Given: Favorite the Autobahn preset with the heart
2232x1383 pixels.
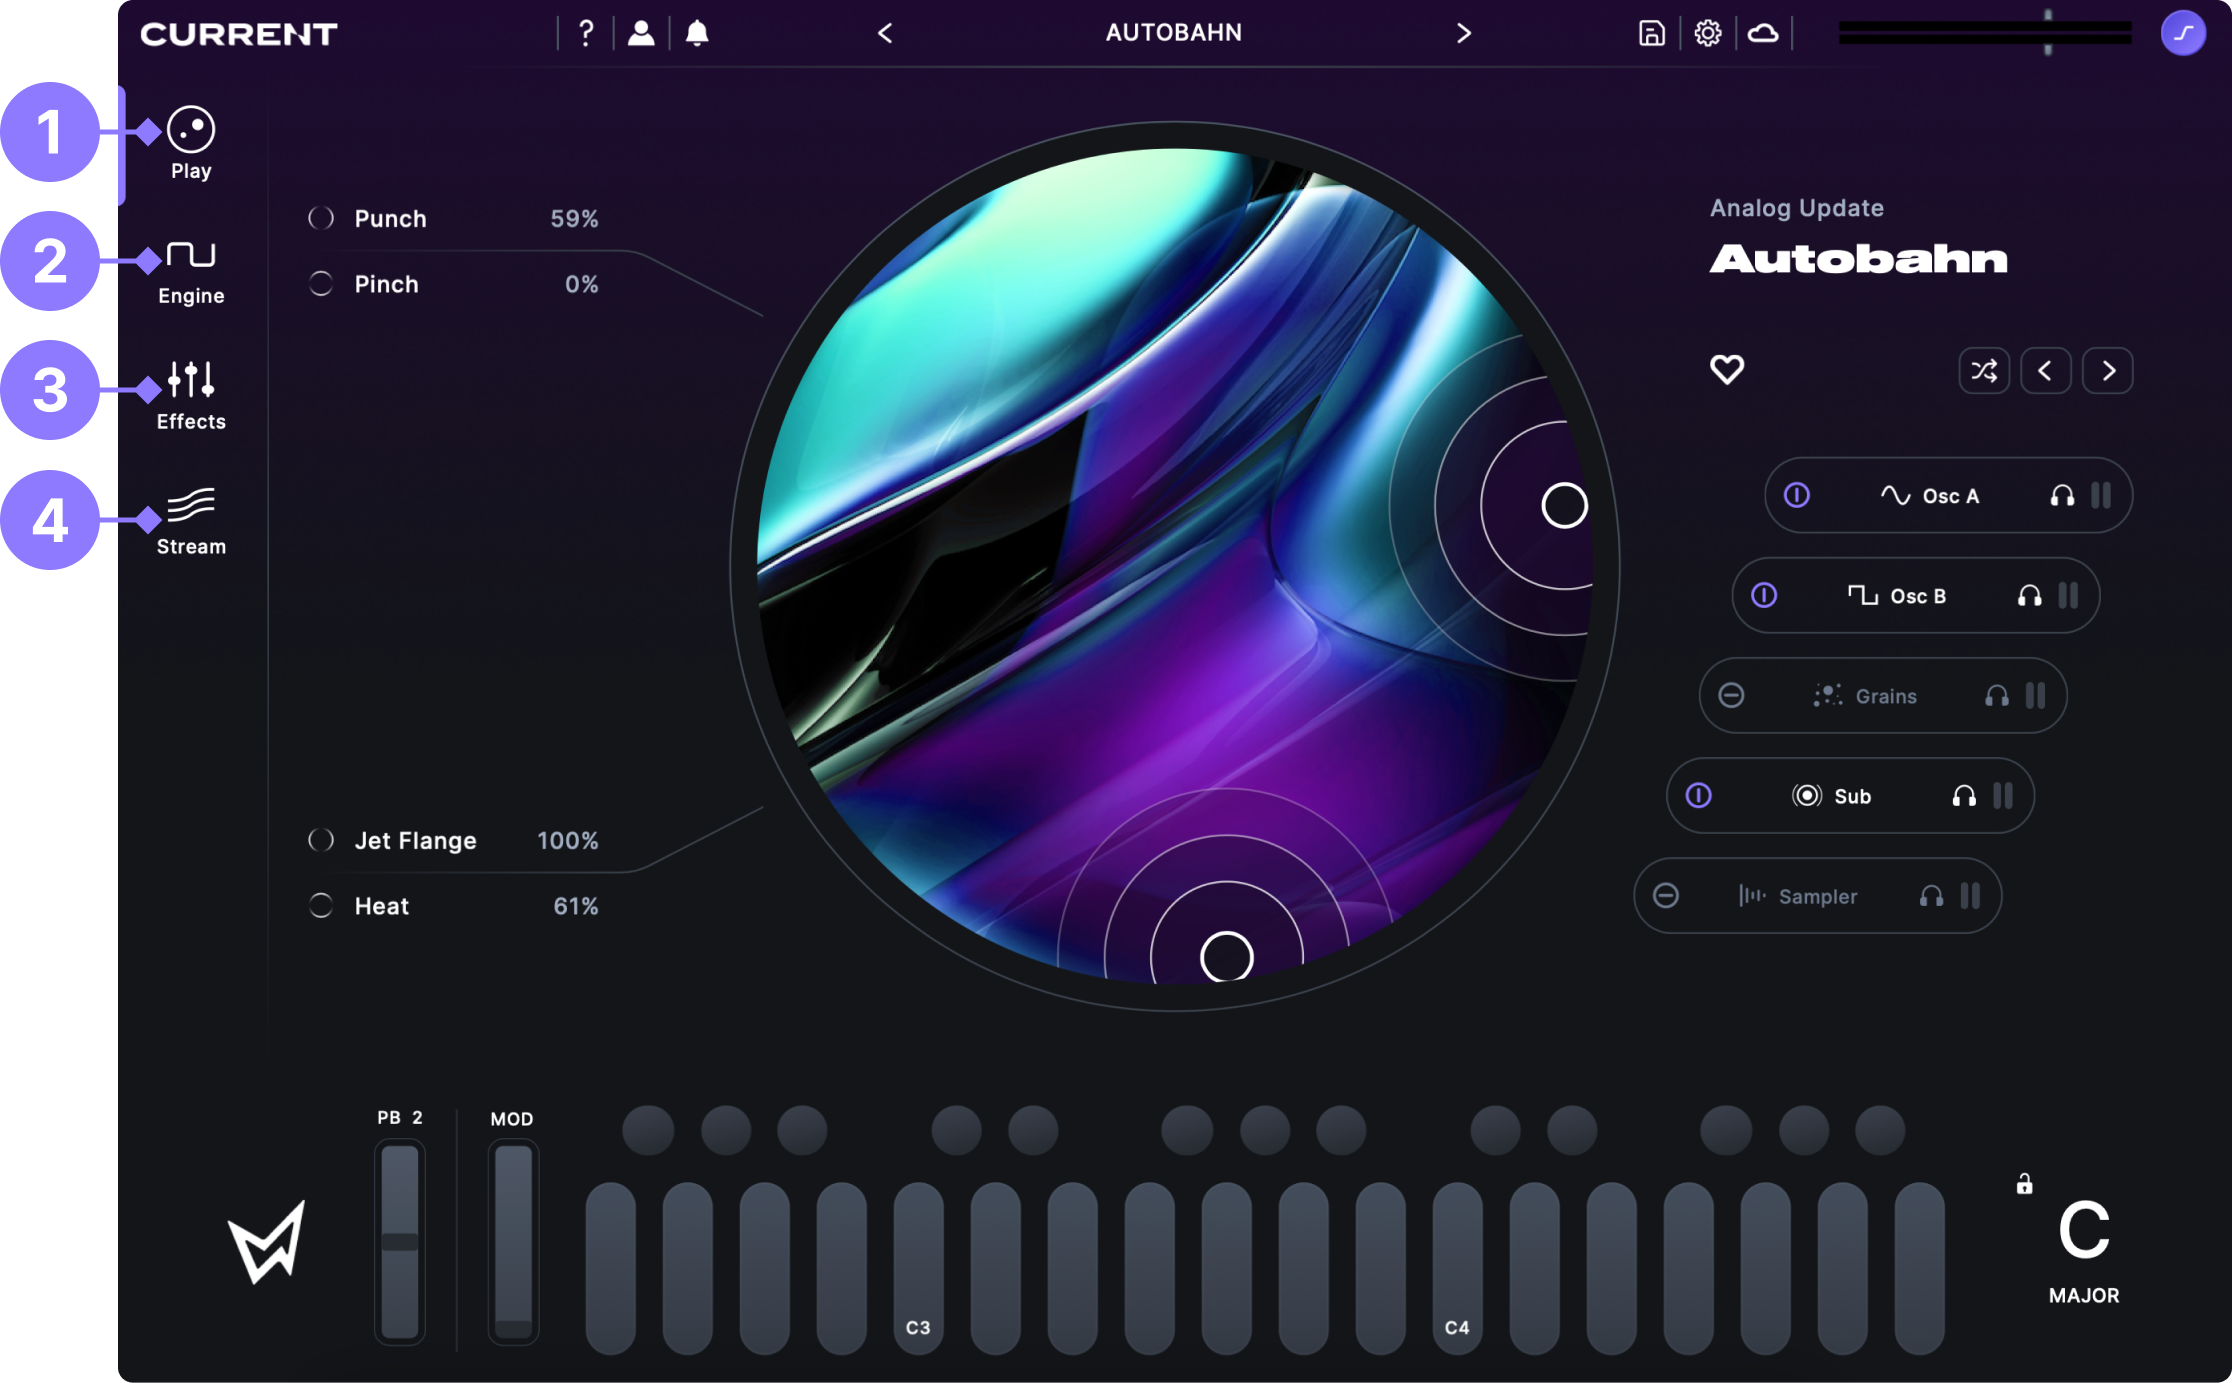Looking at the screenshot, I should pyautogui.click(x=1726, y=370).
